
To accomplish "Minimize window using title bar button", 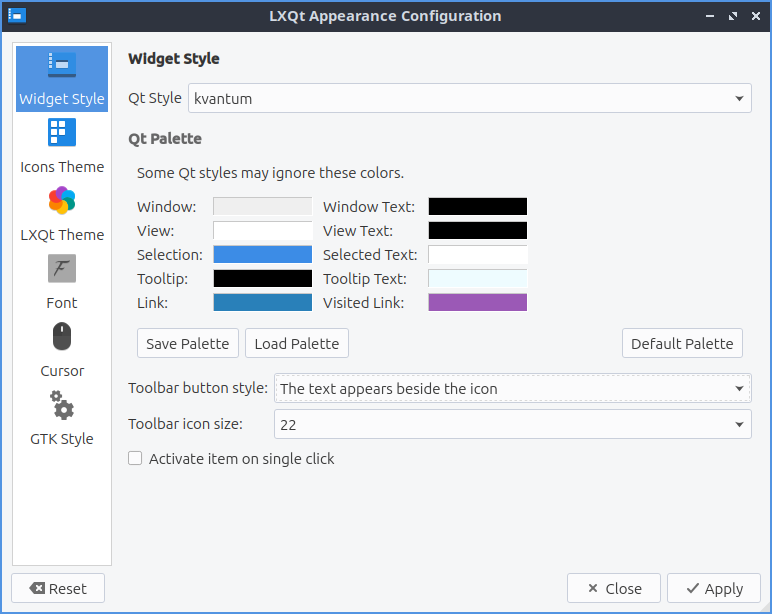I will point(709,16).
